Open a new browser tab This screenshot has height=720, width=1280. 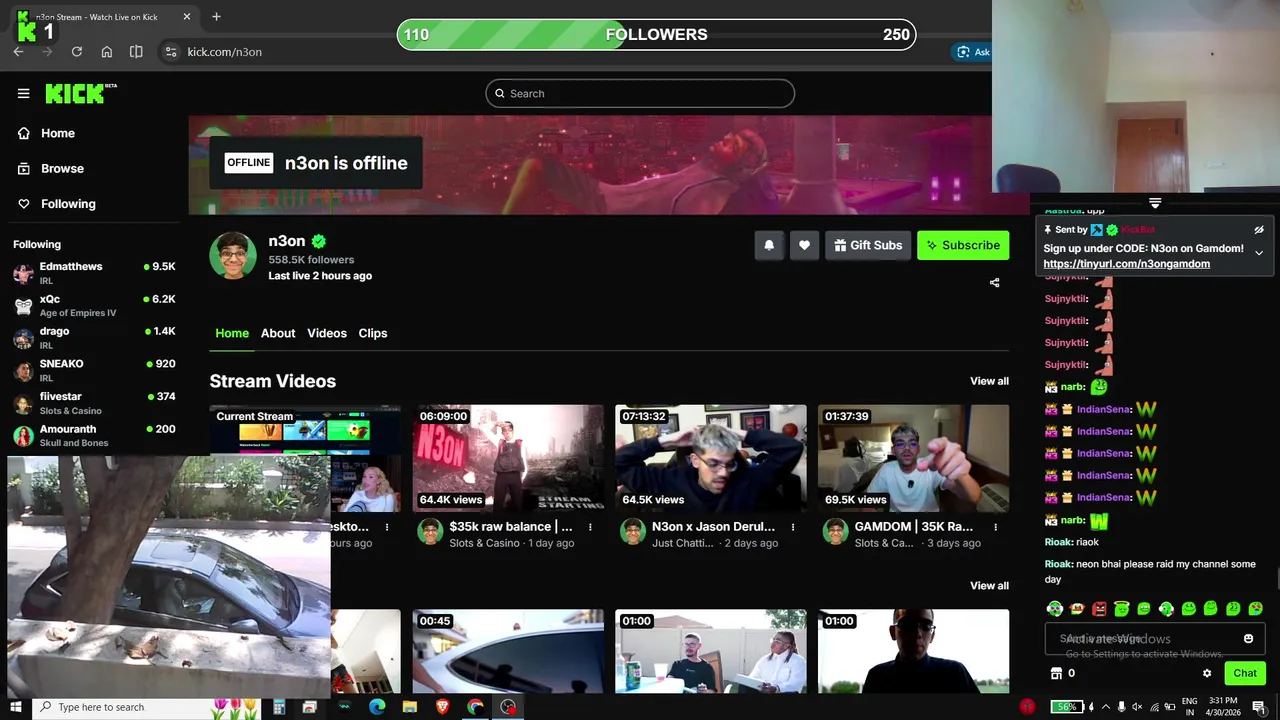point(216,16)
